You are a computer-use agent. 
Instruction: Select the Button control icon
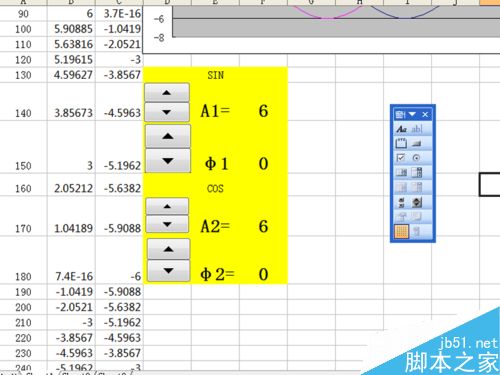click(x=417, y=144)
